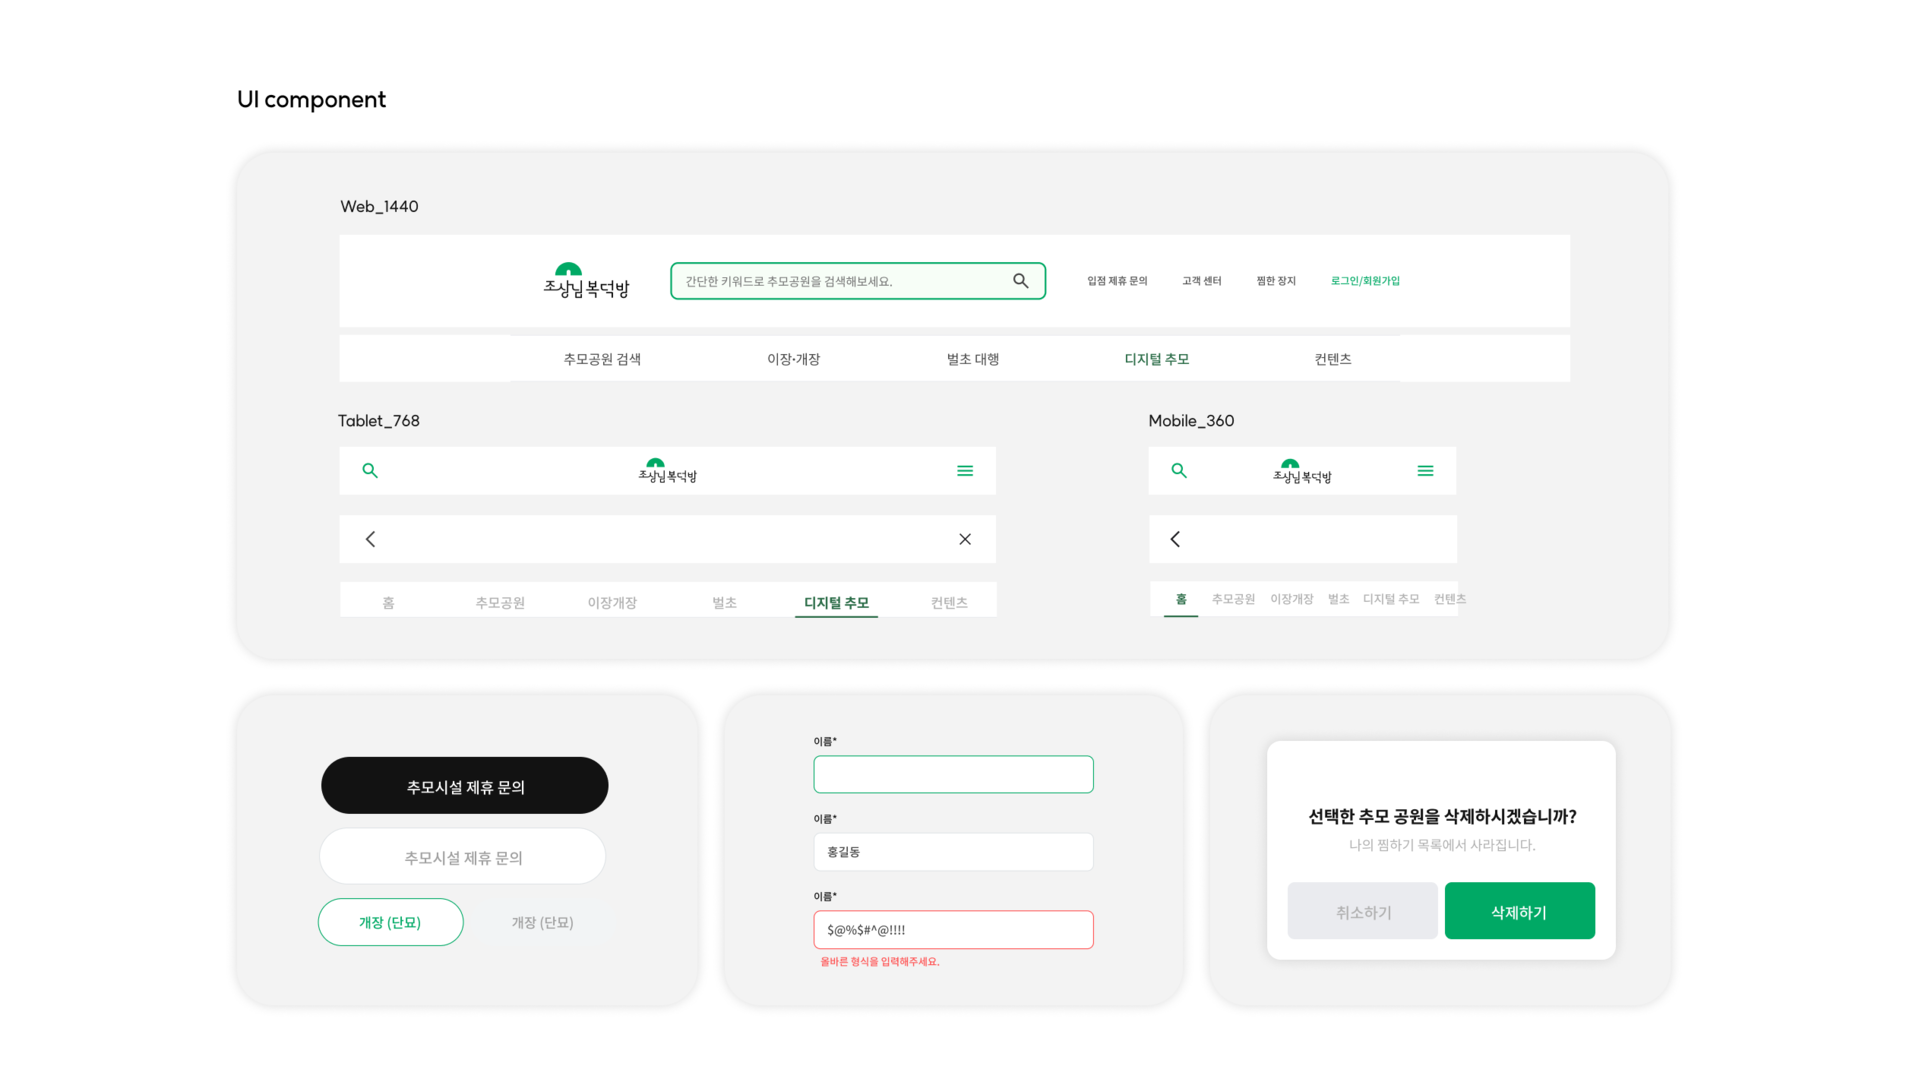The width and height of the screenshot is (1919, 1076).
Task: Switch to 컨텐츠 tab in mobile nav
Action: tap(1449, 599)
